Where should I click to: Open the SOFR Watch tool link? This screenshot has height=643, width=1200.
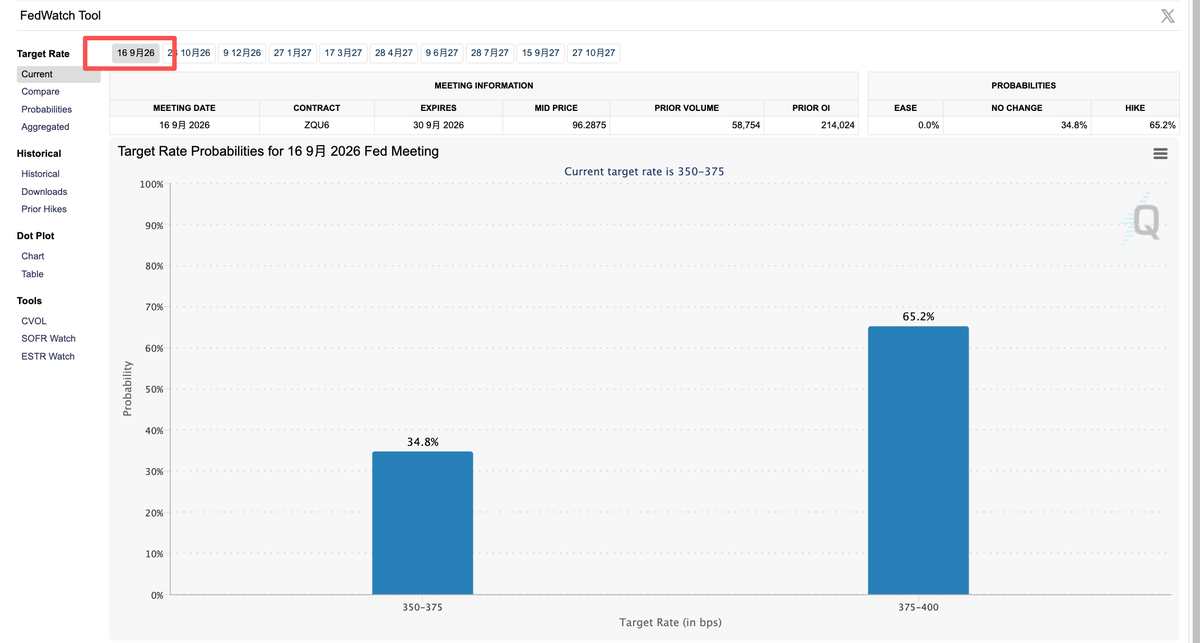tap(48, 339)
